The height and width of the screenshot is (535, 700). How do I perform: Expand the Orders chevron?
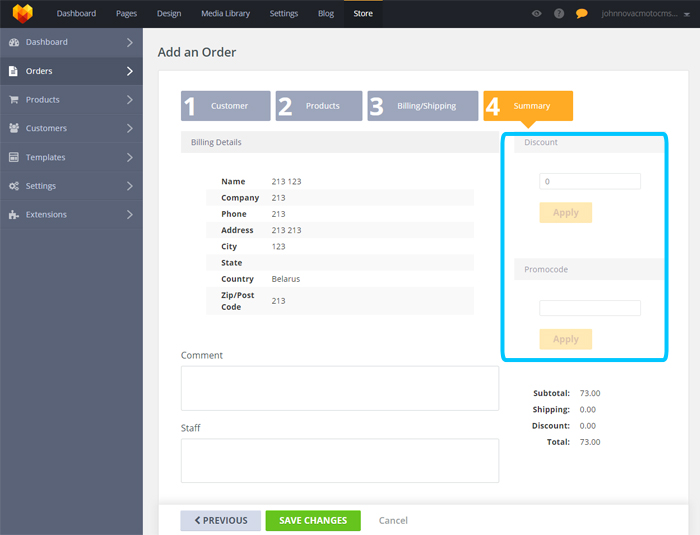(x=129, y=71)
